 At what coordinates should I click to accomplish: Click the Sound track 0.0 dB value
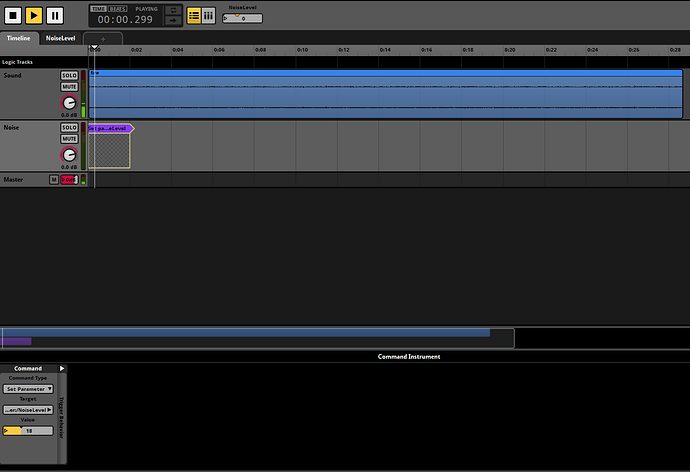[x=69, y=115]
